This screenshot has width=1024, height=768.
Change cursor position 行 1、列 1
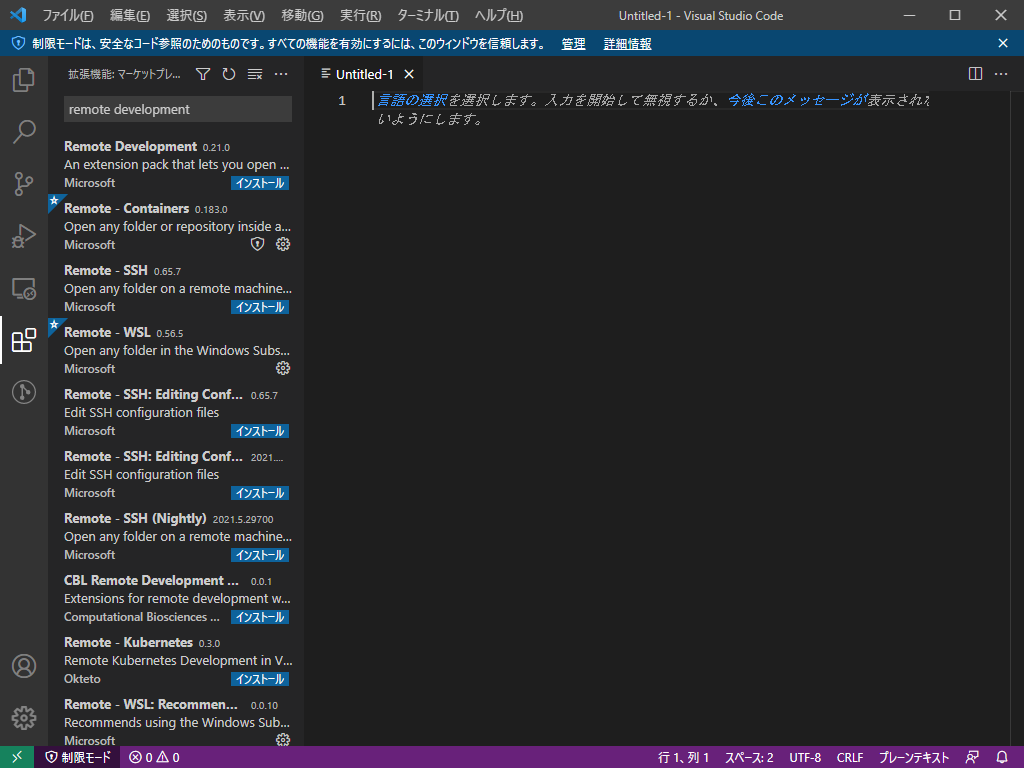684,757
